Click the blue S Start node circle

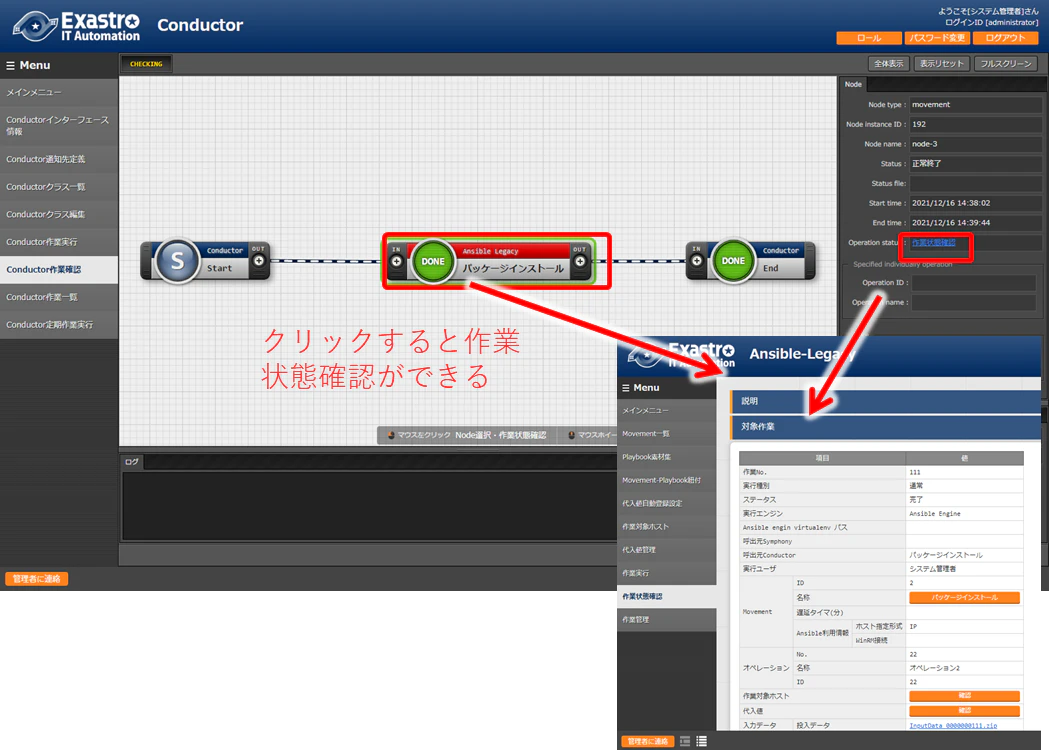177,260
